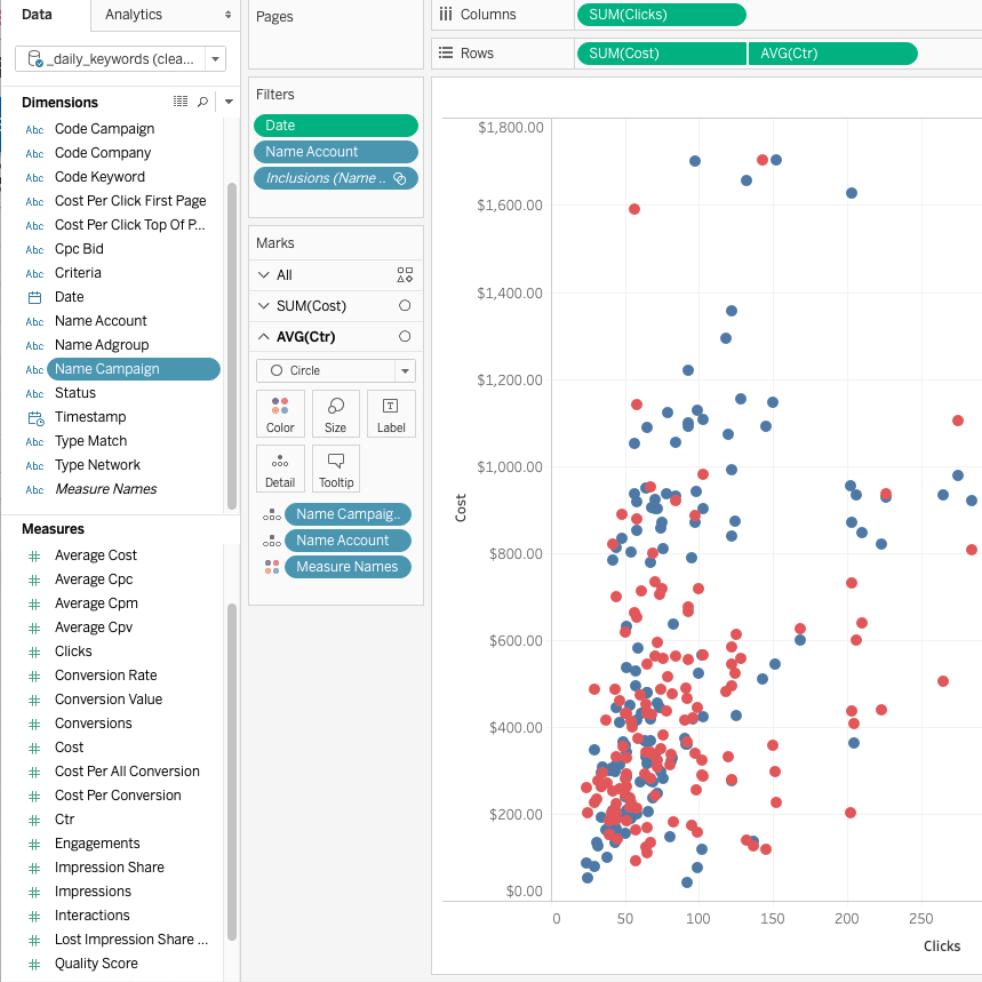
Task: Click the Clicks axis title
Action: 941,946
